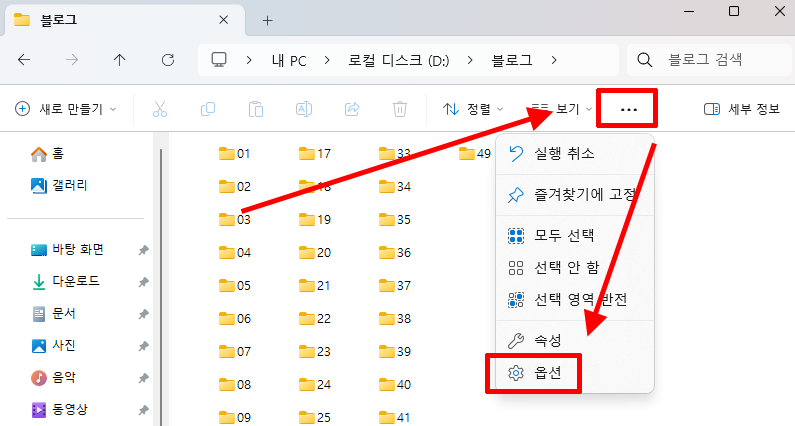Open the 새로 만들기 dropdown
The height and width of the screenshot is (426, 795).
click(x=66, y=109)
